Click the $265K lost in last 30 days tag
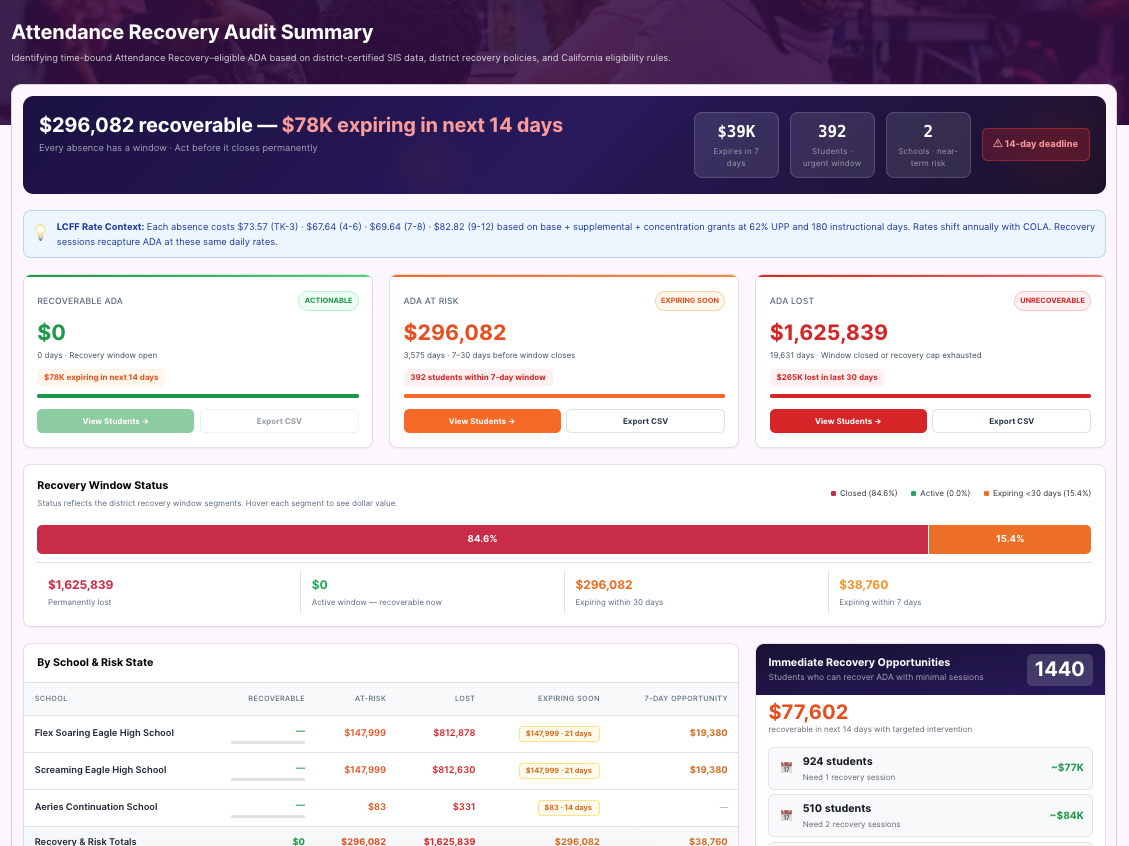Viewport: 1129px width, 846px height. [827, 377]
